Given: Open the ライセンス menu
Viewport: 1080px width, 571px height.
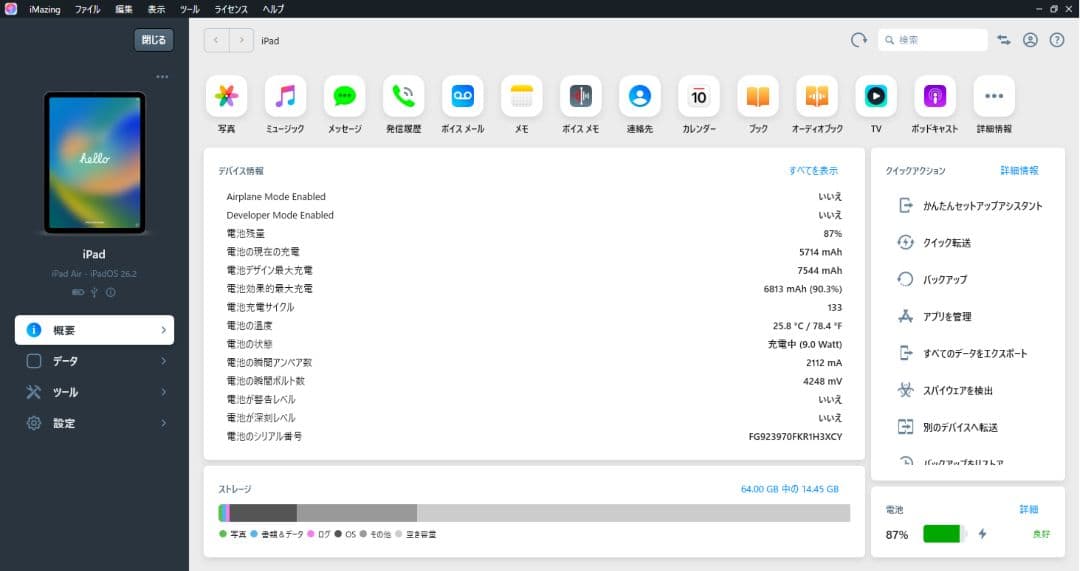Looking at the screenshot, I should 231,9.
